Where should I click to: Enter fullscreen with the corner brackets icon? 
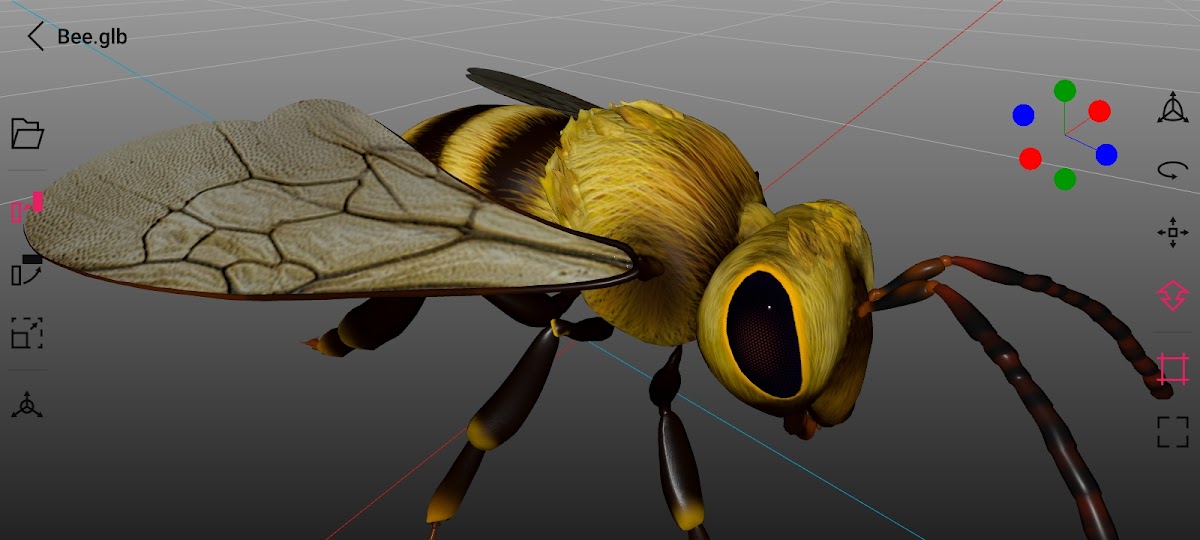tap(1173, 432)
